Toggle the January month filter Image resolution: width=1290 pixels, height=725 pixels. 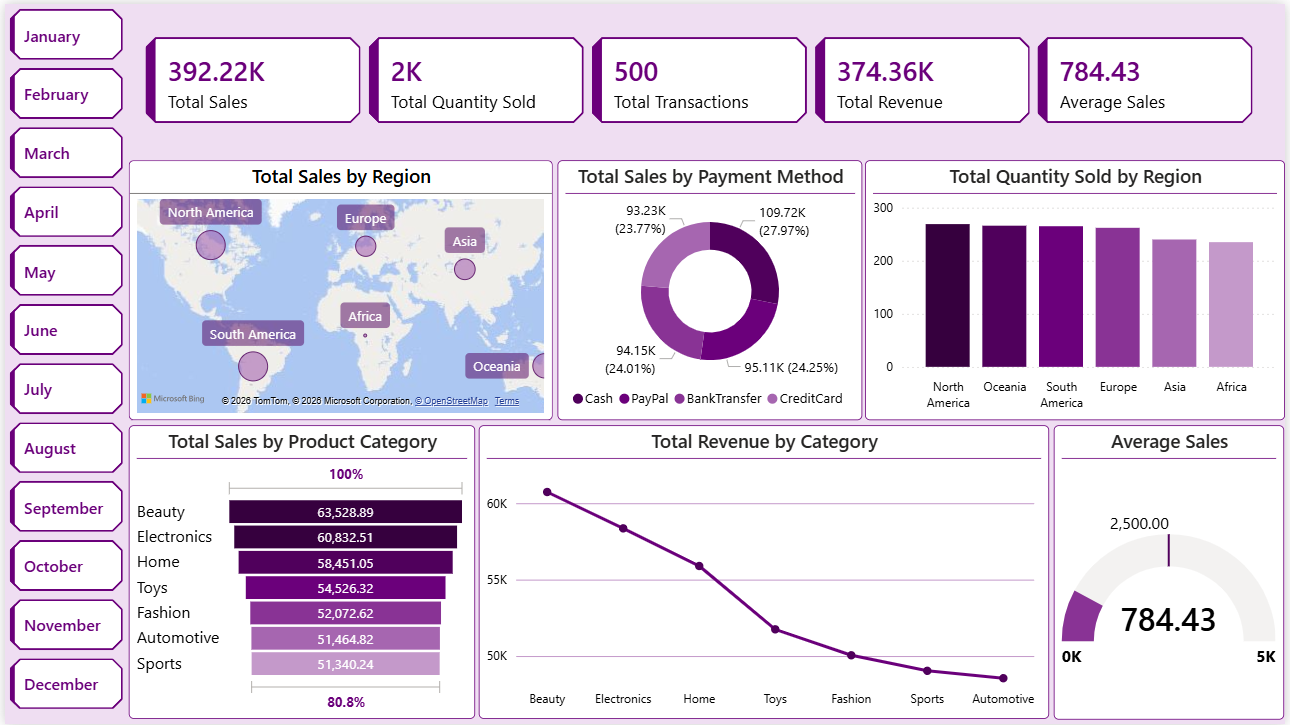pyautogui.click(x=66, y=34)
